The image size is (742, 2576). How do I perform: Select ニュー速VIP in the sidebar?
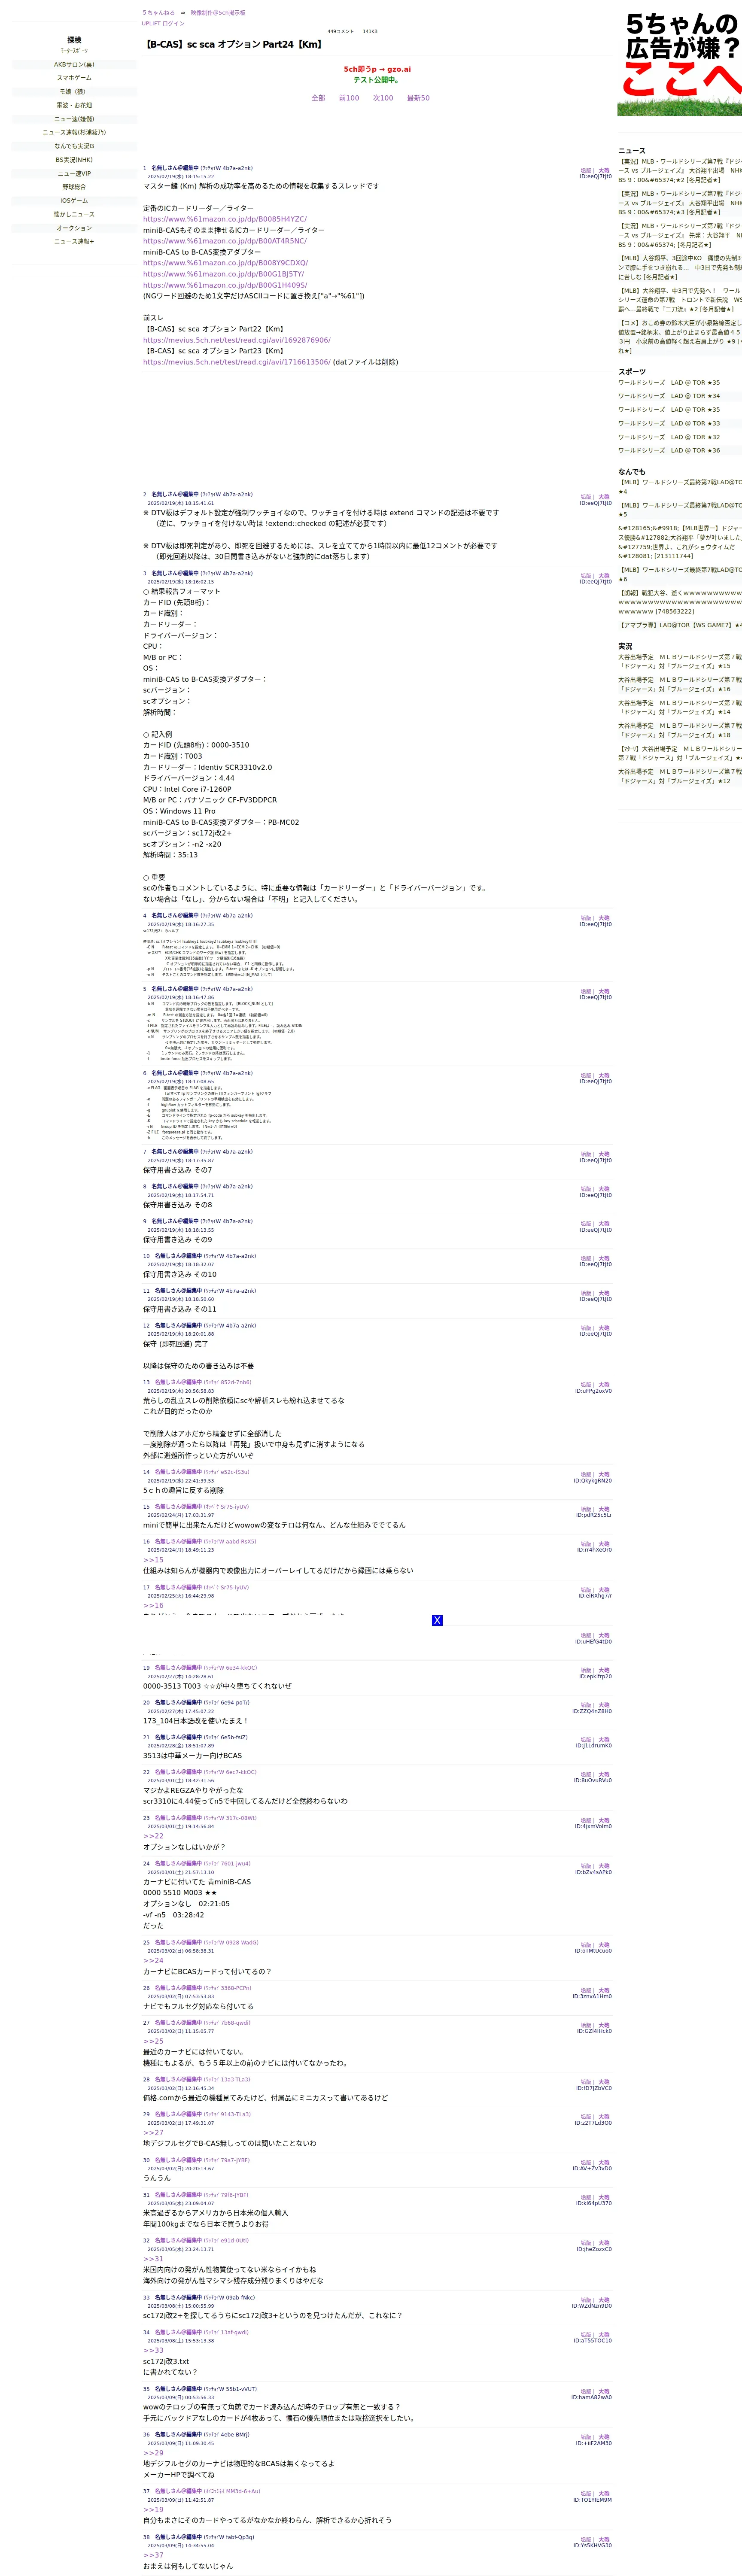(x=74, y=173)
